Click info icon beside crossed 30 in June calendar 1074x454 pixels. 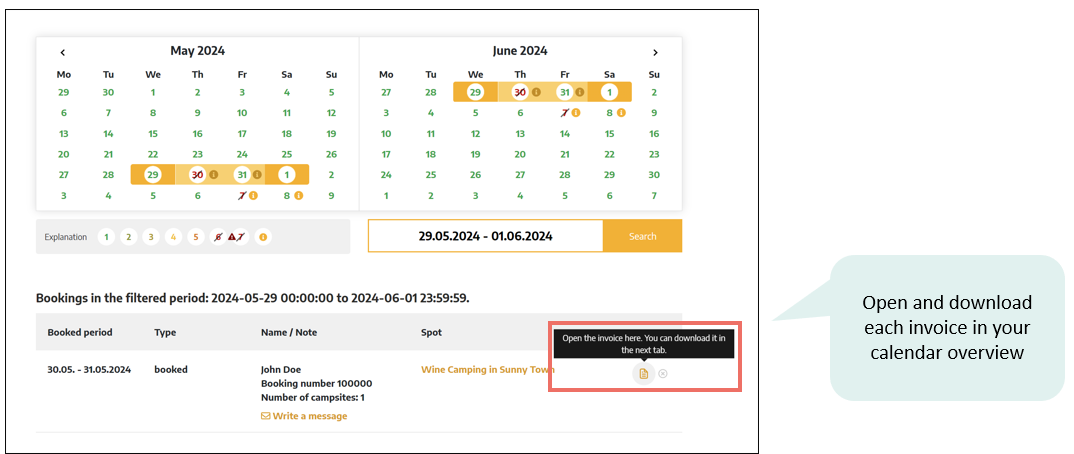(x=536, y=92)
